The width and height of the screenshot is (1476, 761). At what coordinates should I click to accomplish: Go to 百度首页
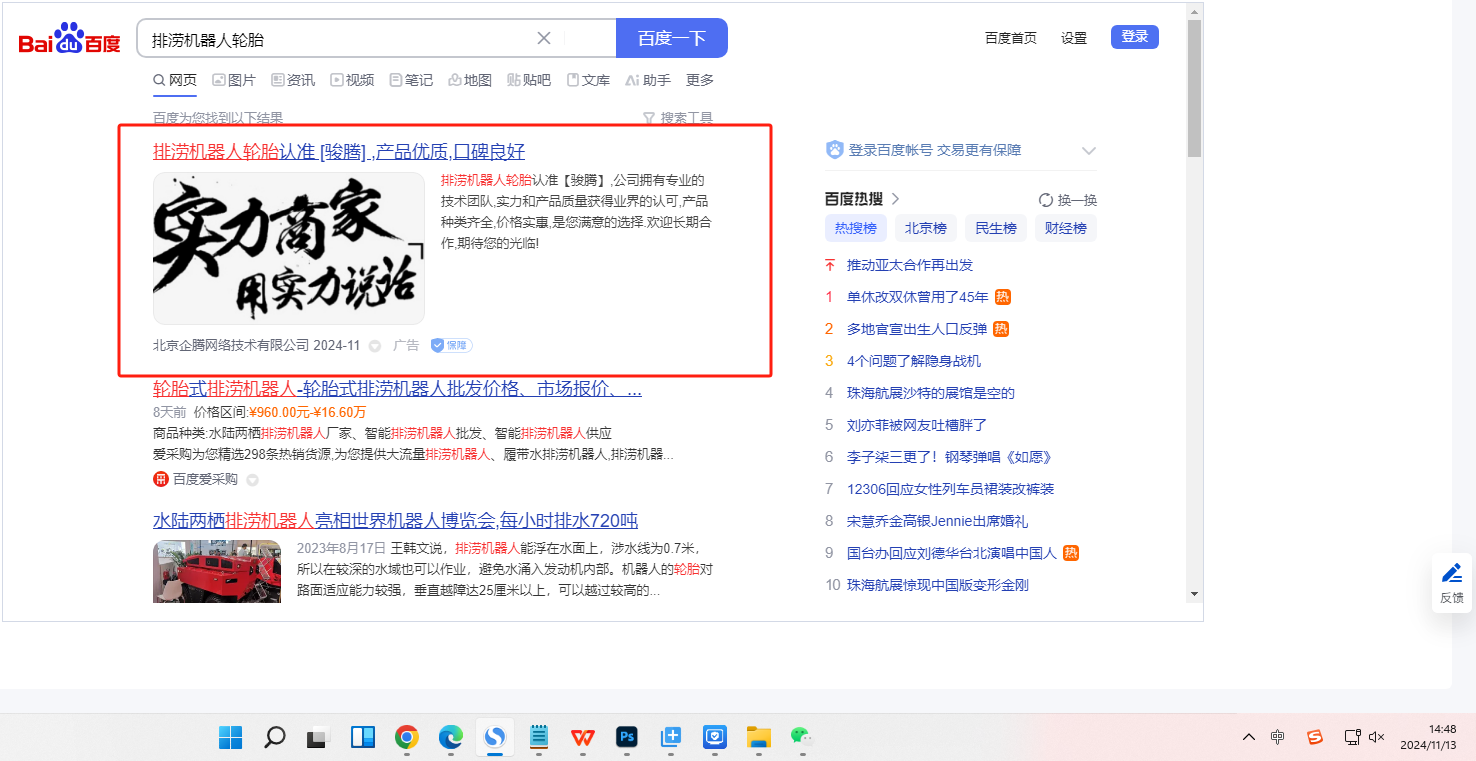tap(1011, 38)
